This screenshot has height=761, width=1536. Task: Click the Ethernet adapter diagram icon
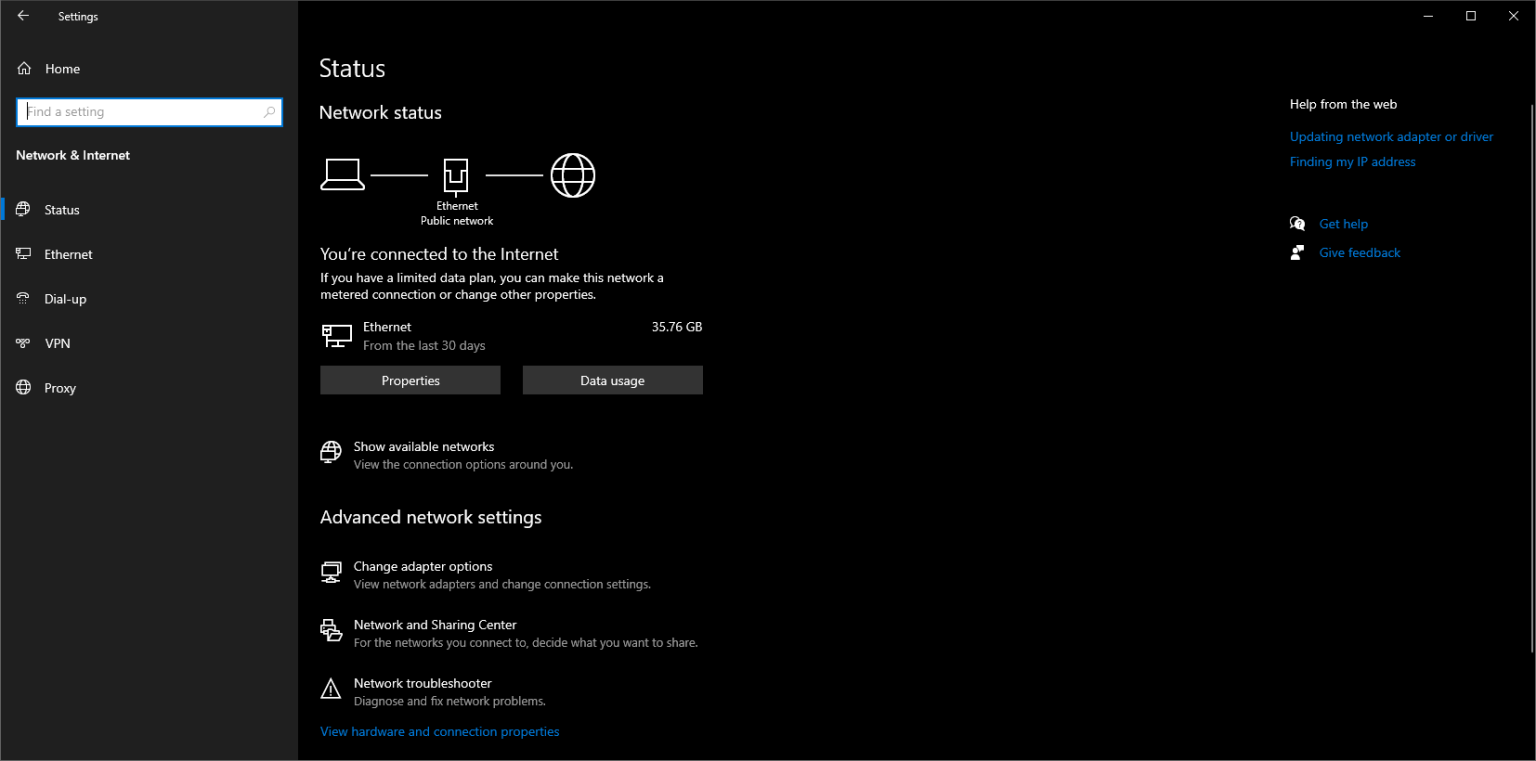pyautogui.click(x=456, y=175)
